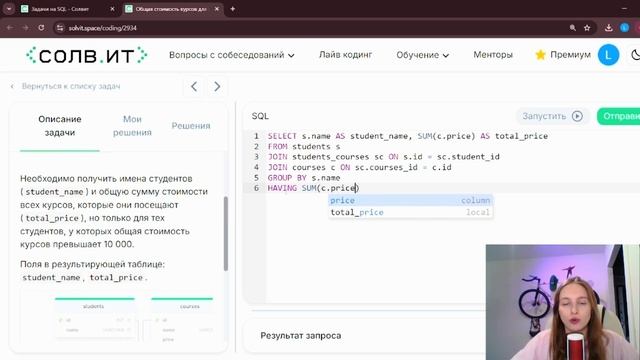Expand the Вопросы с собеседований menu
The image size is (640, 360).
231,55
